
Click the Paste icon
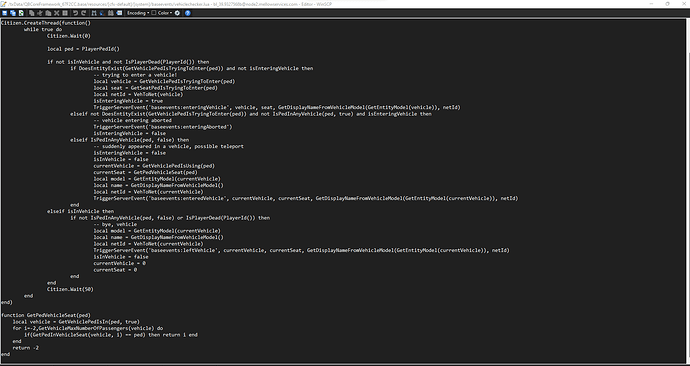coord(48,13)
